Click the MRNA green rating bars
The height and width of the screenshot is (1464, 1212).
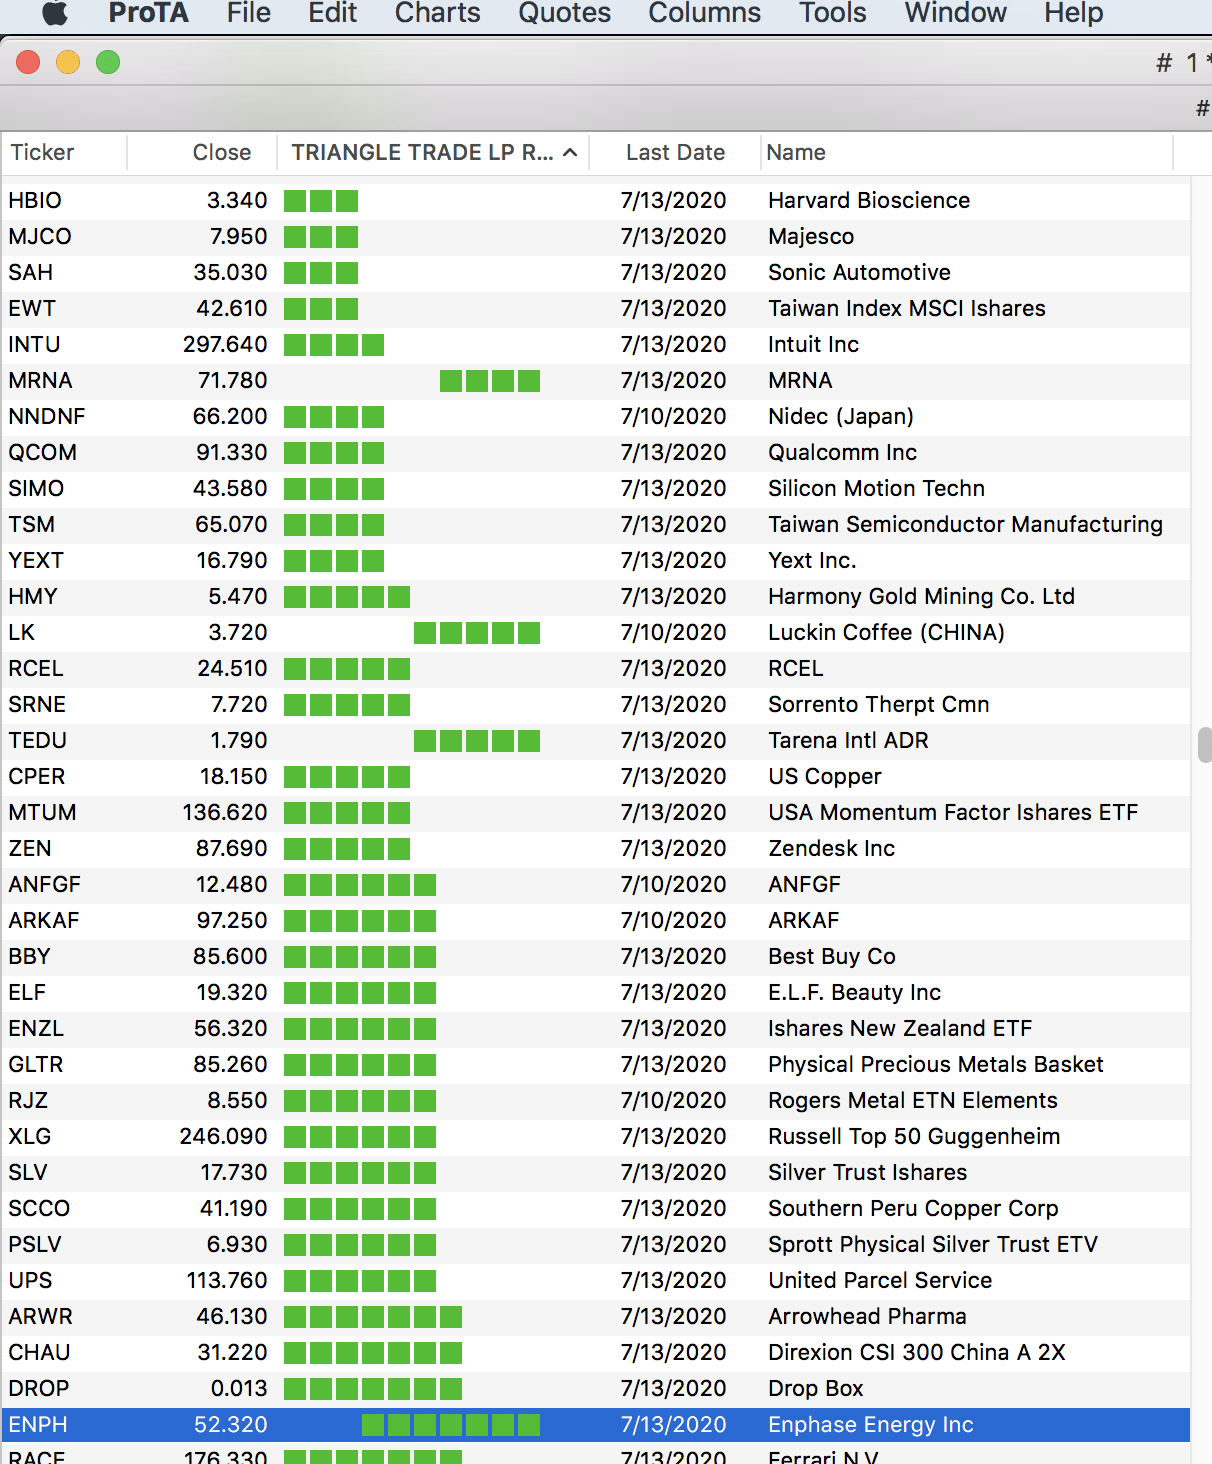click(x=490, y=380)
